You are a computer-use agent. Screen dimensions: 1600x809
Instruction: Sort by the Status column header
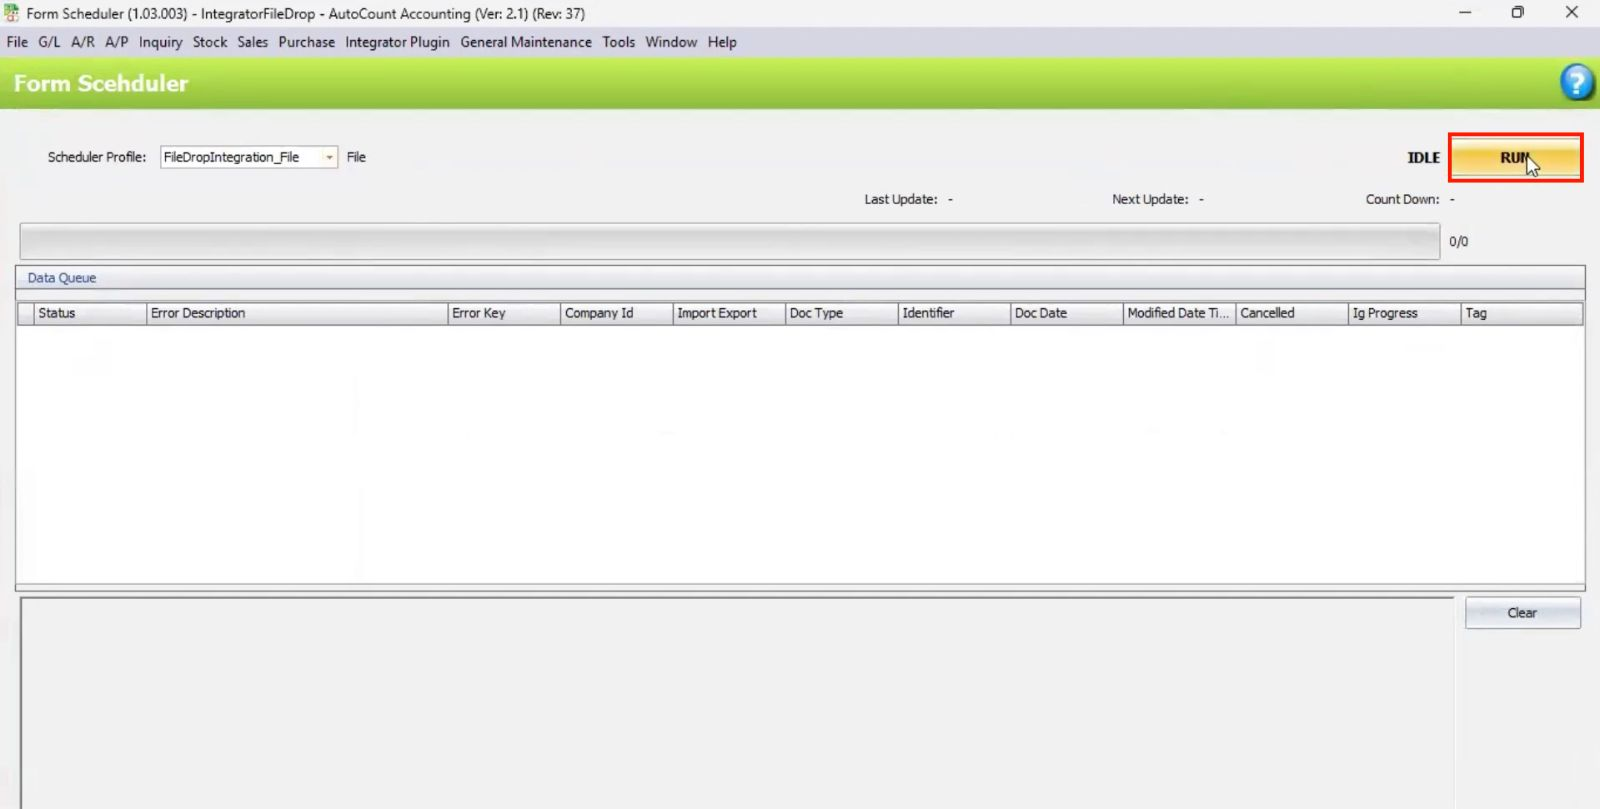(90, 313)
